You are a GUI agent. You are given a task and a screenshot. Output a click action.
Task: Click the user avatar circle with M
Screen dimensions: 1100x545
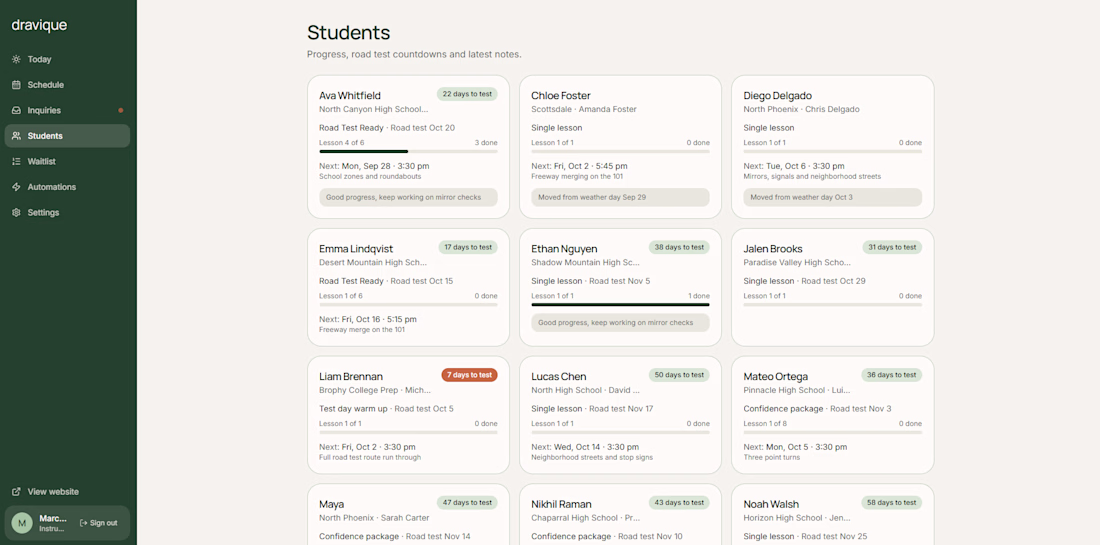coord(22,523)
